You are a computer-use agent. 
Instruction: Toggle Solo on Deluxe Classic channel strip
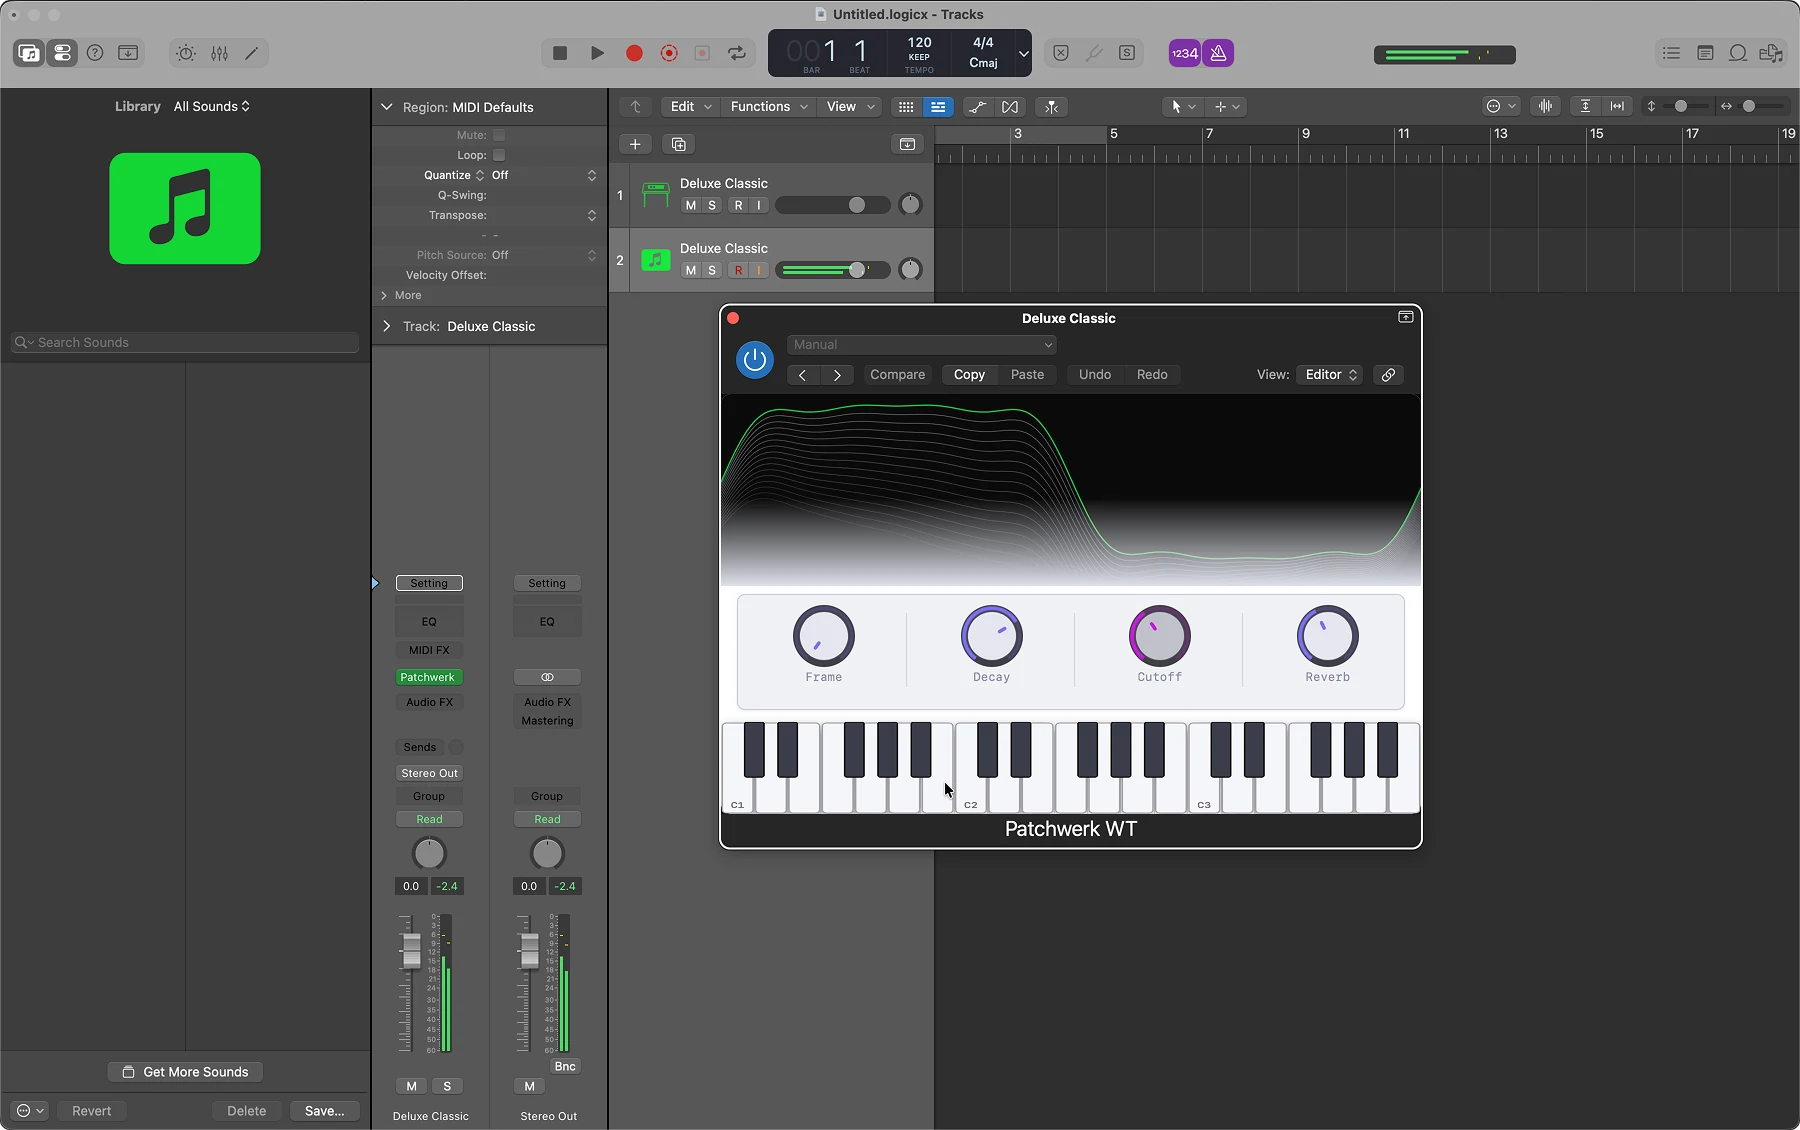[447, 1086]
